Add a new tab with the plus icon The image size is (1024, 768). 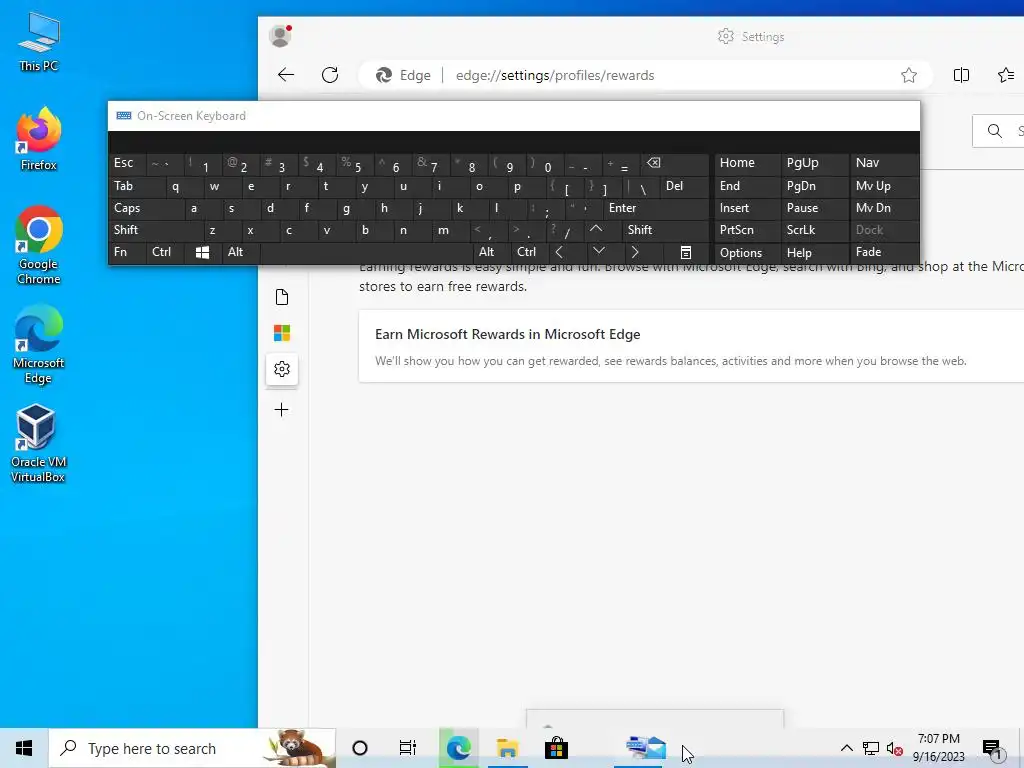281,409
